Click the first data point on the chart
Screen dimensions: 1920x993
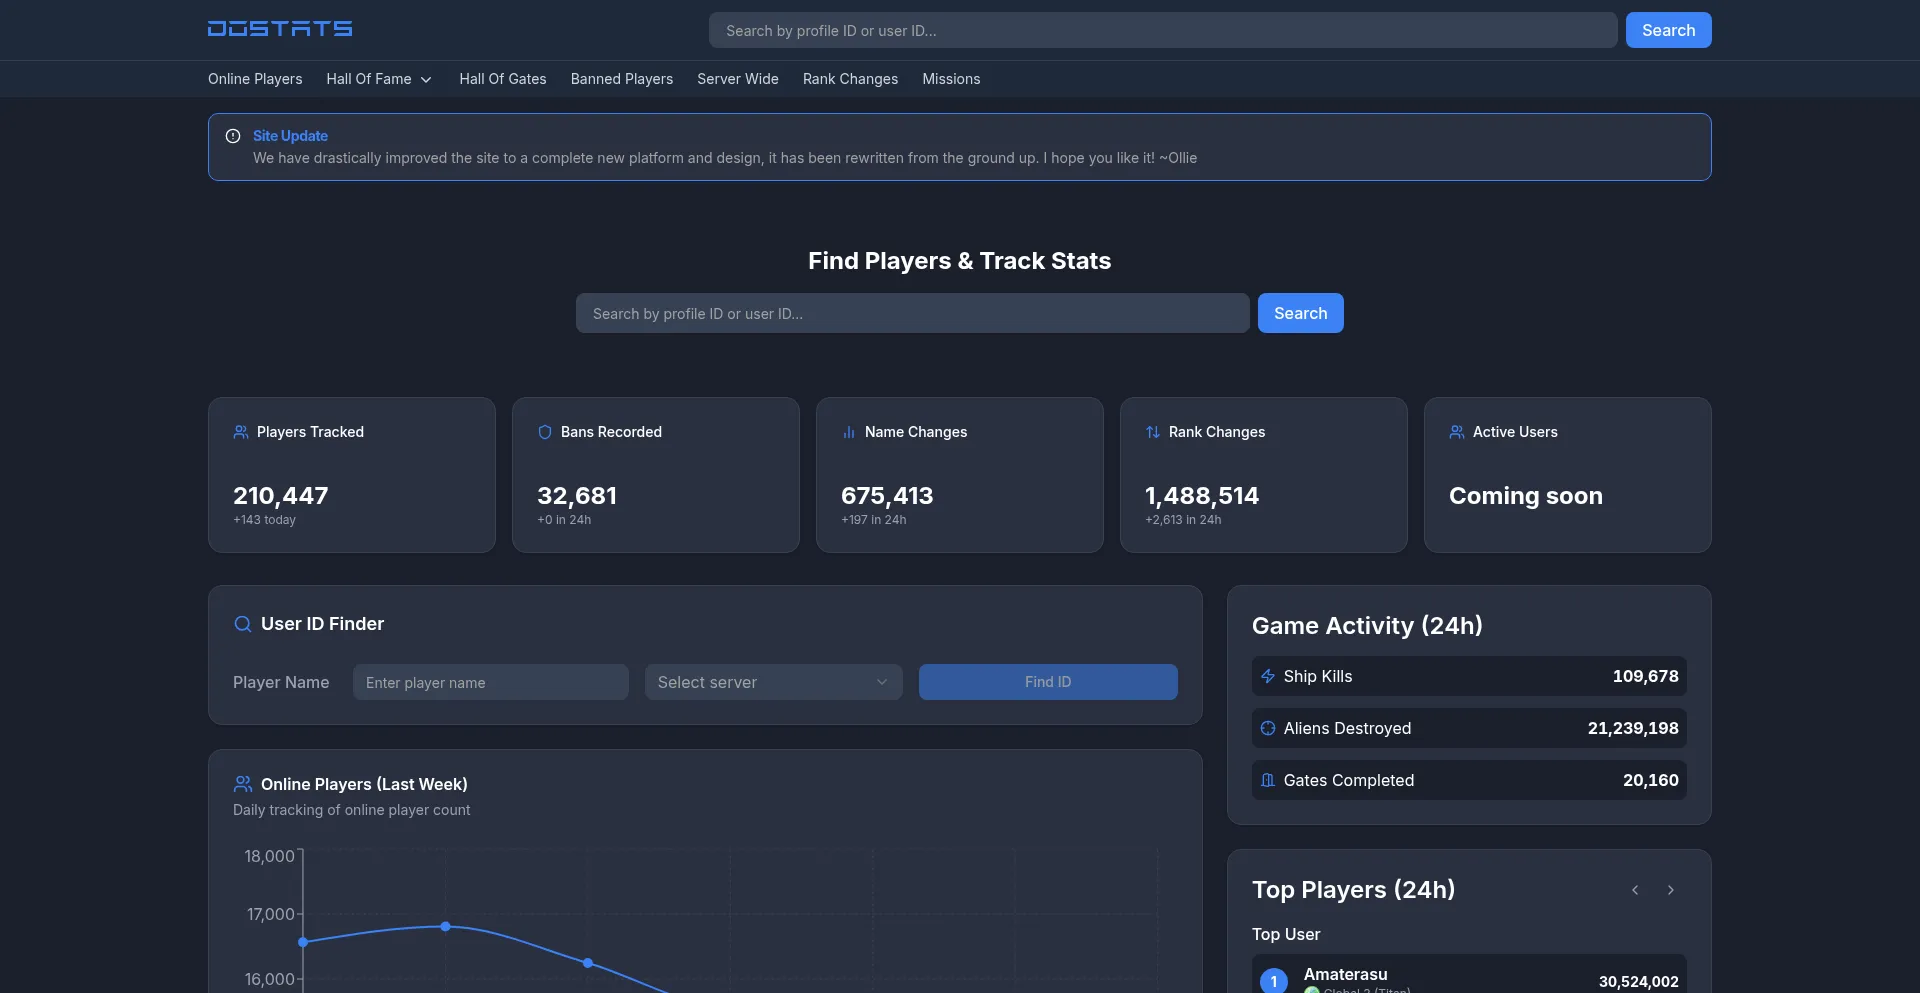[x=303, y=942]
